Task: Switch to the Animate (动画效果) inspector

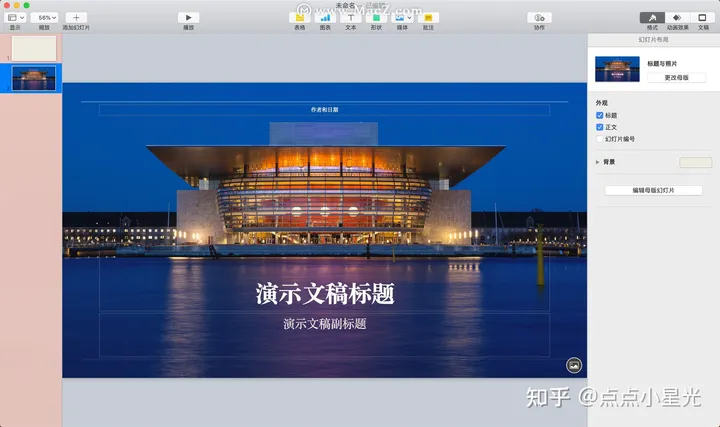Action: point(677,17)
